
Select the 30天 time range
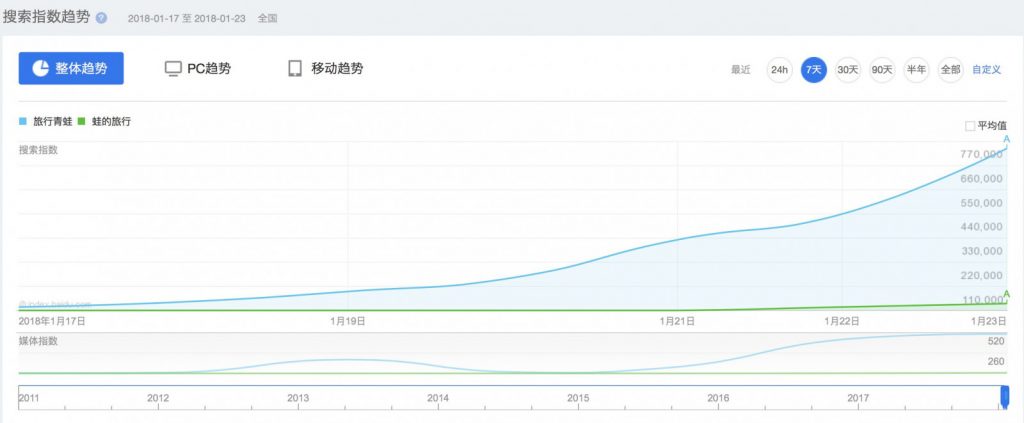848,70
